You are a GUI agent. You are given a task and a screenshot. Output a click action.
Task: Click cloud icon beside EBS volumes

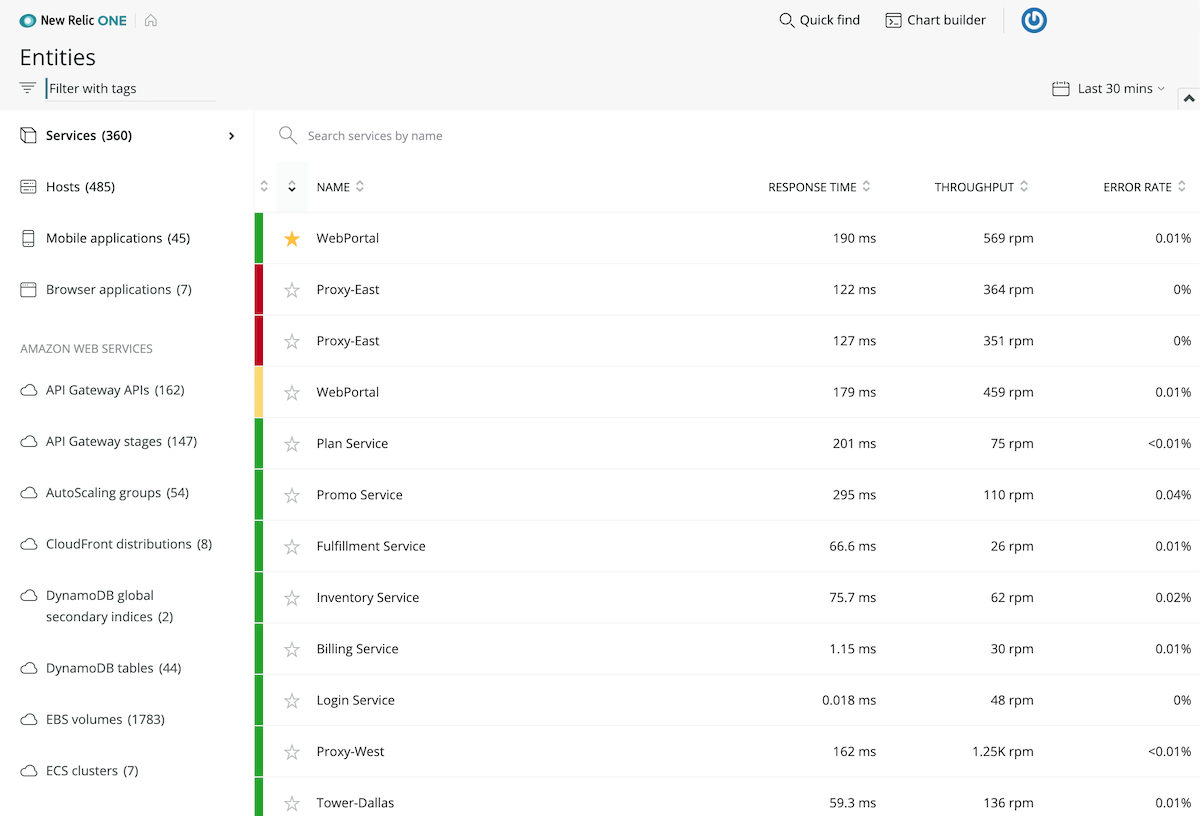click(x=28, y=720)
